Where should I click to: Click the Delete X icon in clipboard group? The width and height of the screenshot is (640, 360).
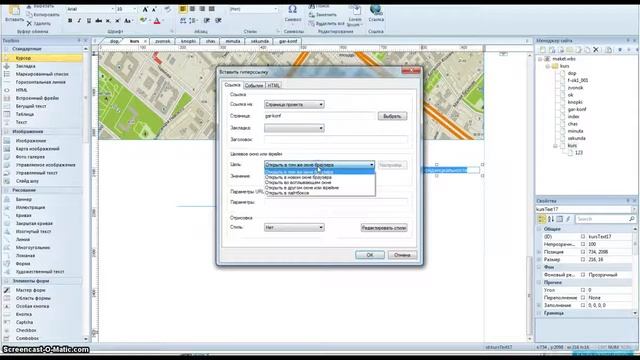pos(29,24)
